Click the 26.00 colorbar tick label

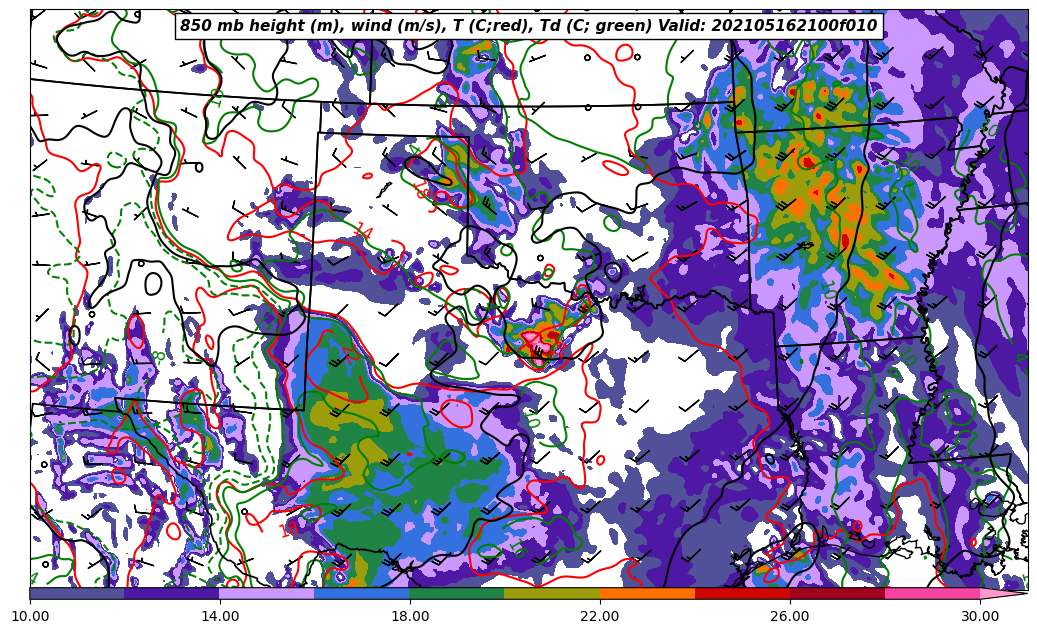click(x=789, y=616)
